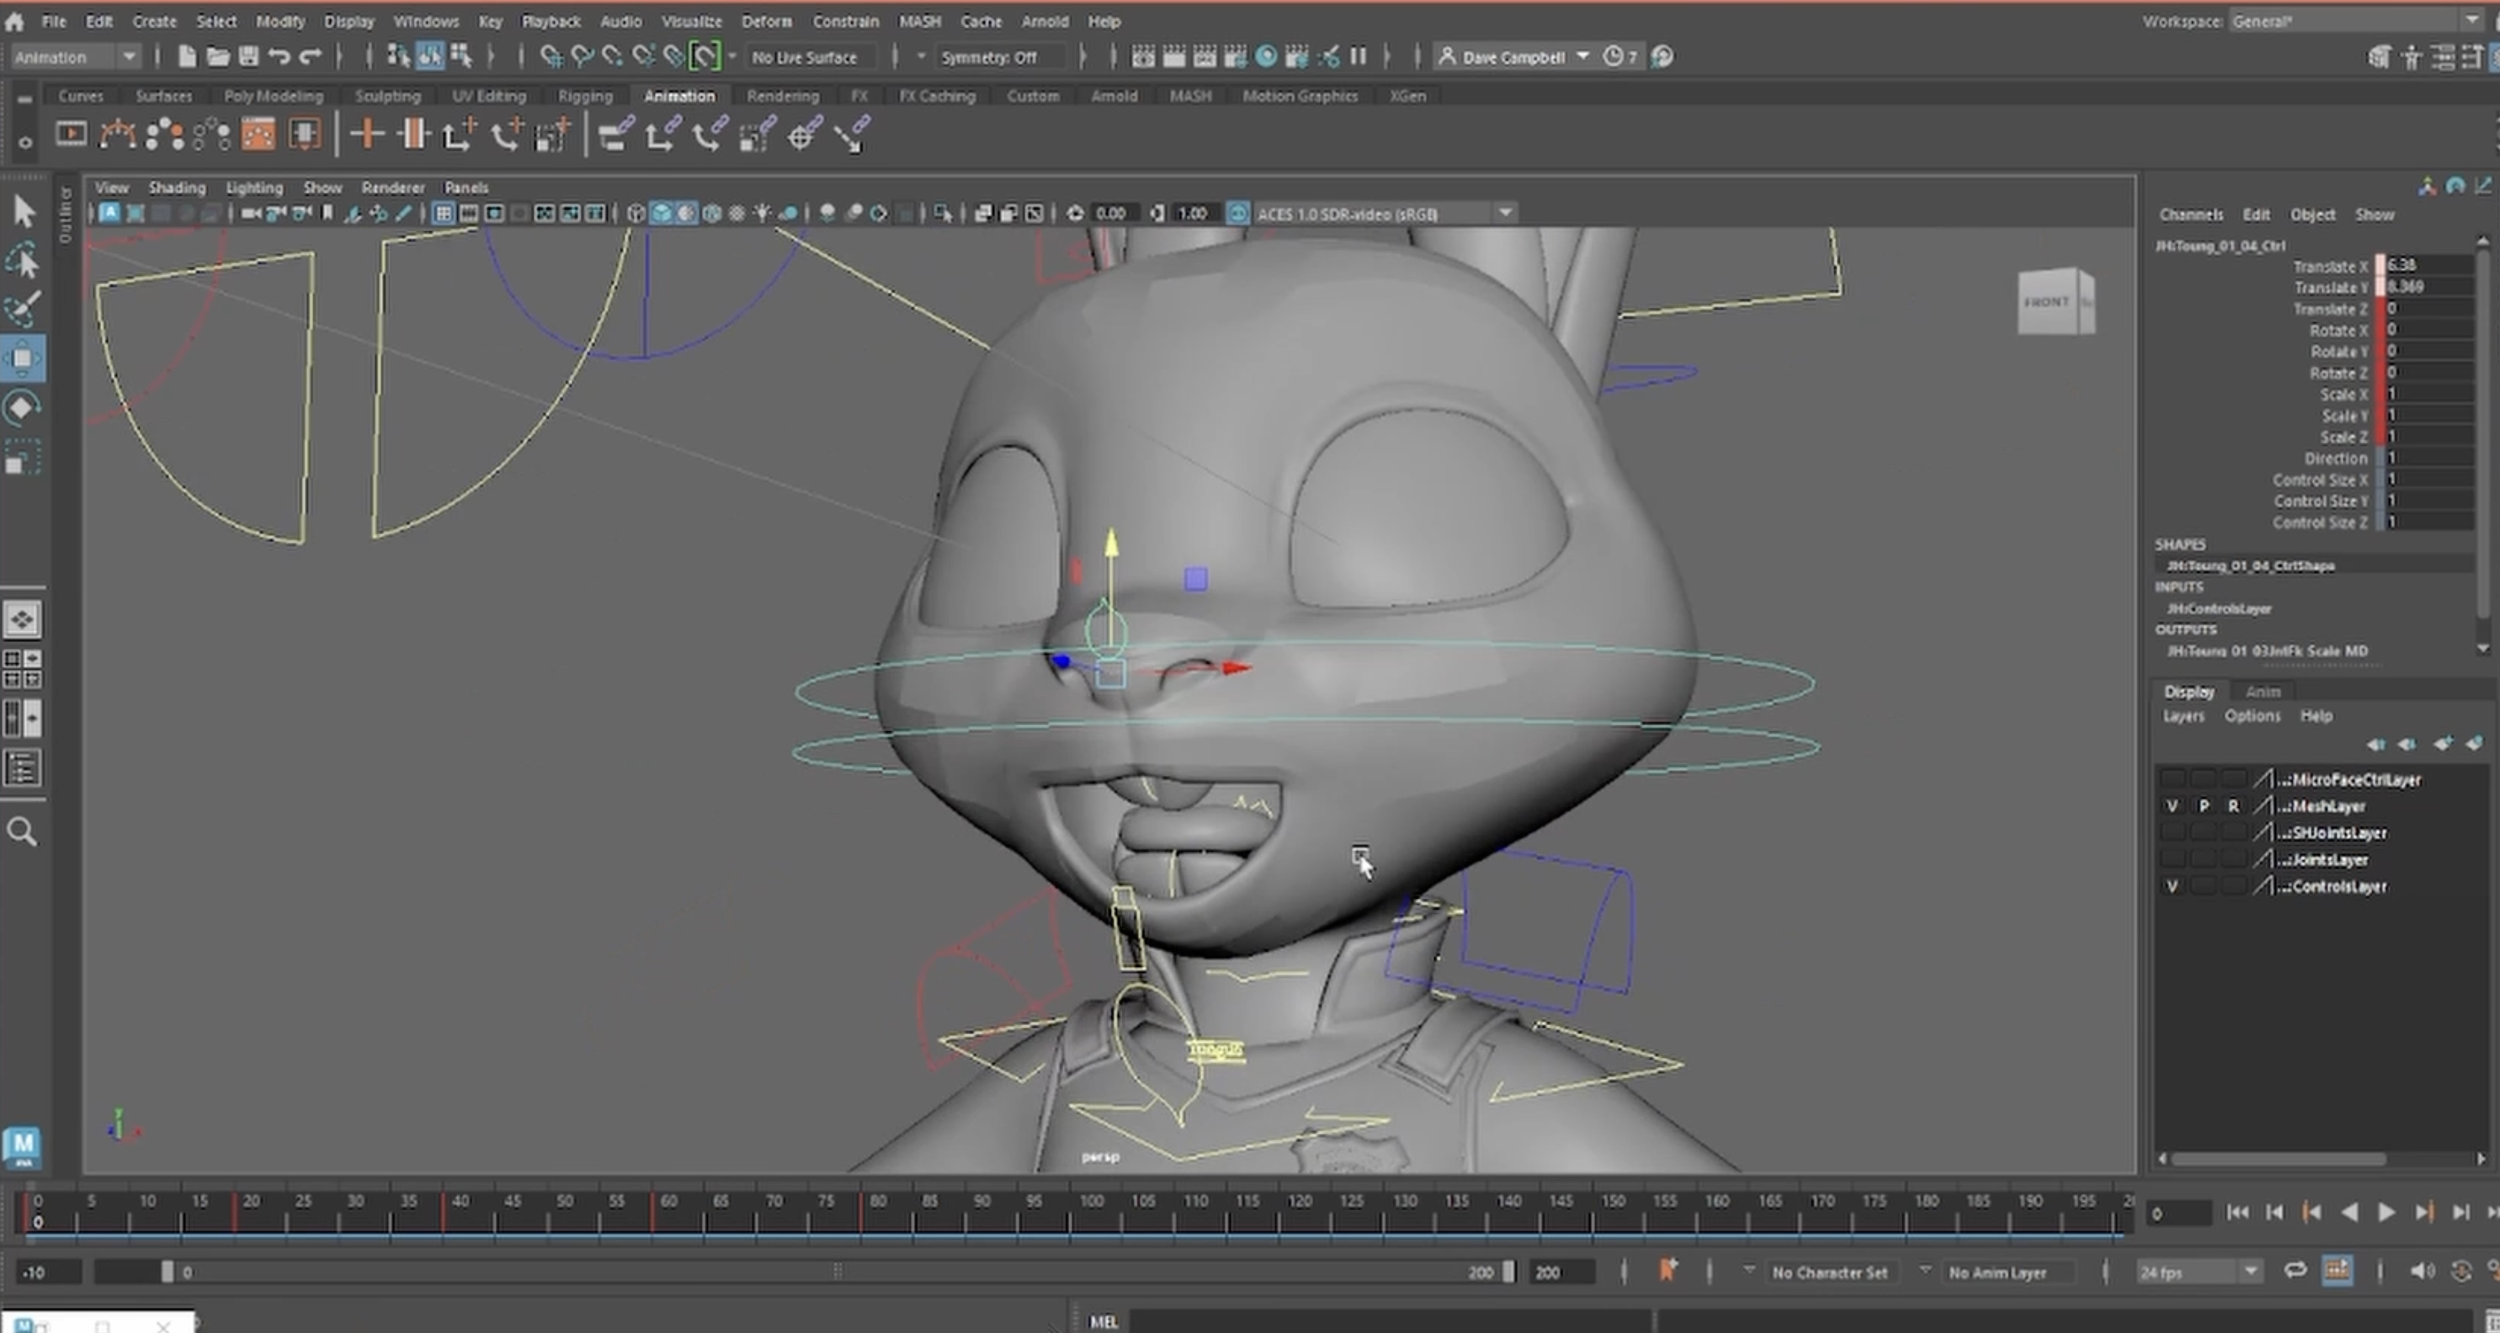
Task: Select the Move tool in toolbox
Action: (22, 358)
